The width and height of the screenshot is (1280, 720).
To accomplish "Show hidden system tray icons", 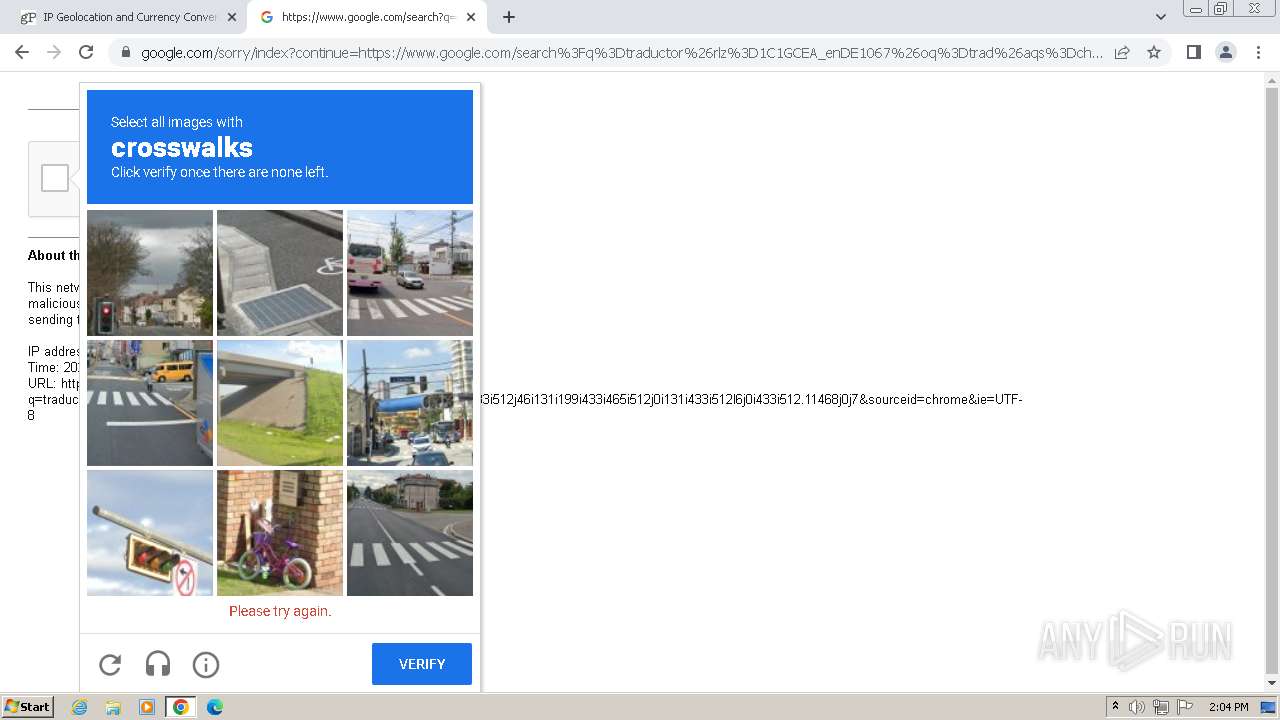I will pyautogui.click(x=1116, y=707).
